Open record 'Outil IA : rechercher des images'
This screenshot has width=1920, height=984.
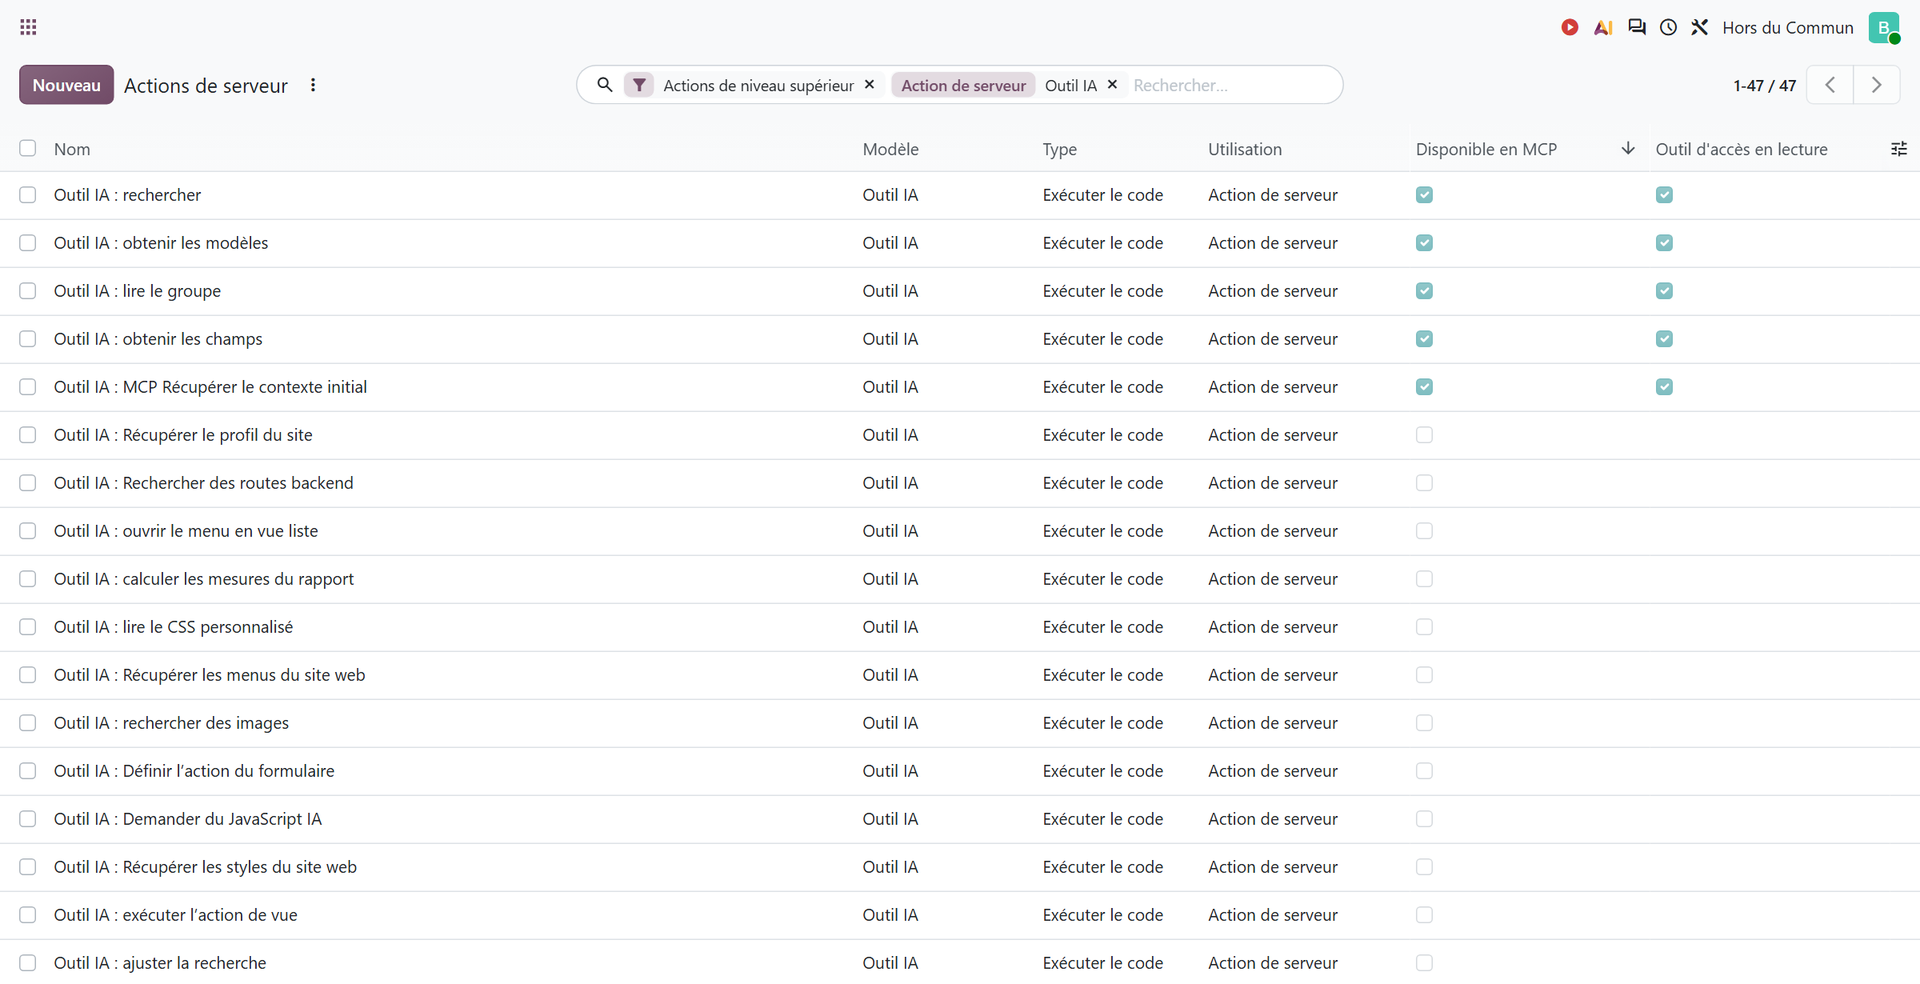tap(171, 723)
